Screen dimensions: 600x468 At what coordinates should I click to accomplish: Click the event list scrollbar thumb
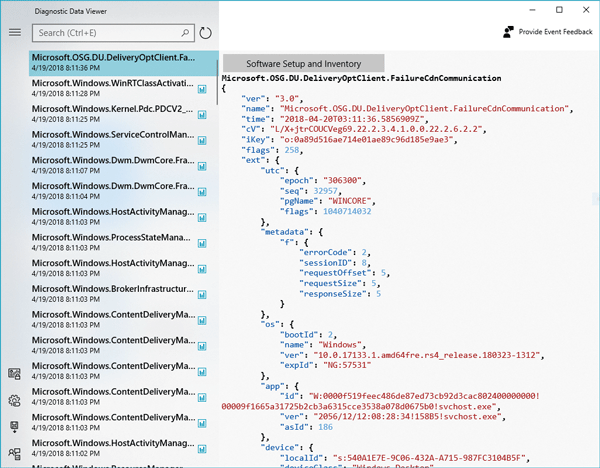click(x=217, y=82)
